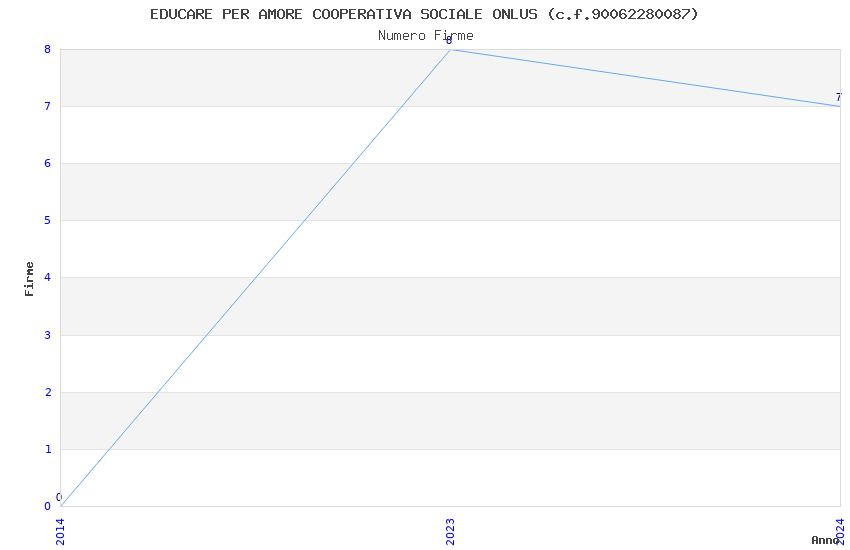This screenshot has height=550, width=850.
Task: Click the chart title EDUCARE PER AMORE COOPERATIVA SOCIALE ONLUS
Action: pos(424,14)
